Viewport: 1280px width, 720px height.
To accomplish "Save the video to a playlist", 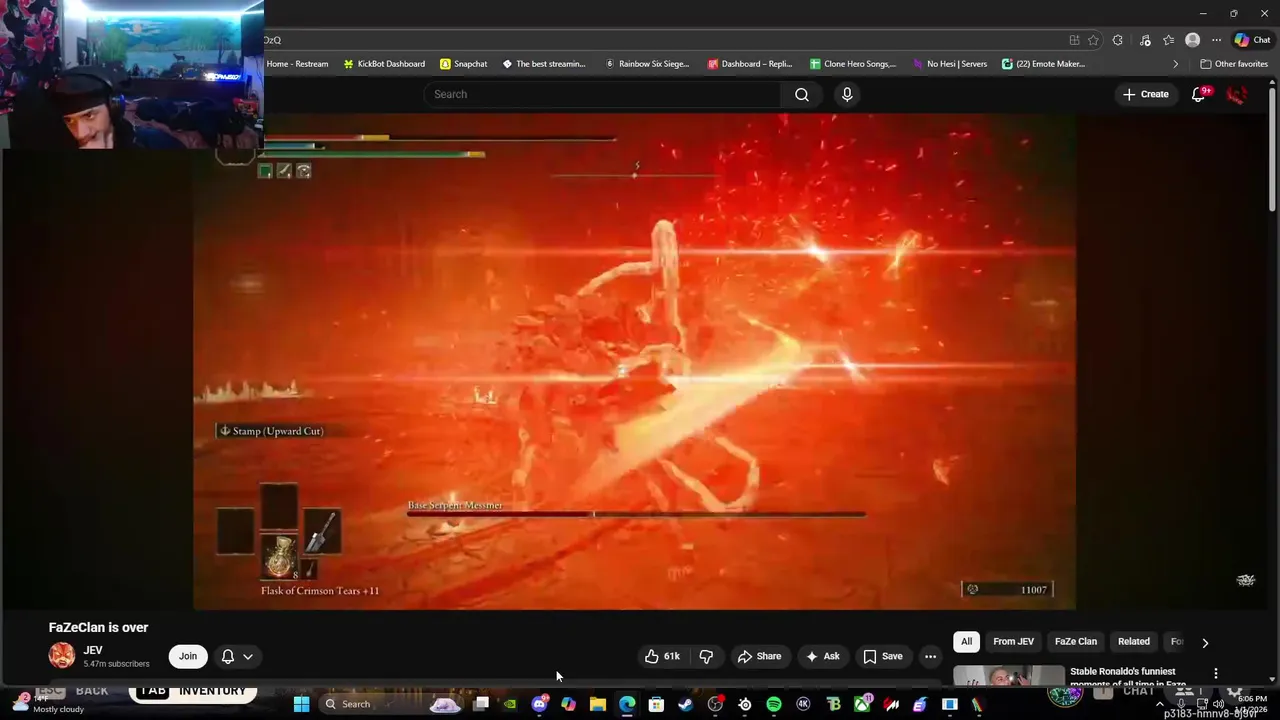I will point(882,656).
